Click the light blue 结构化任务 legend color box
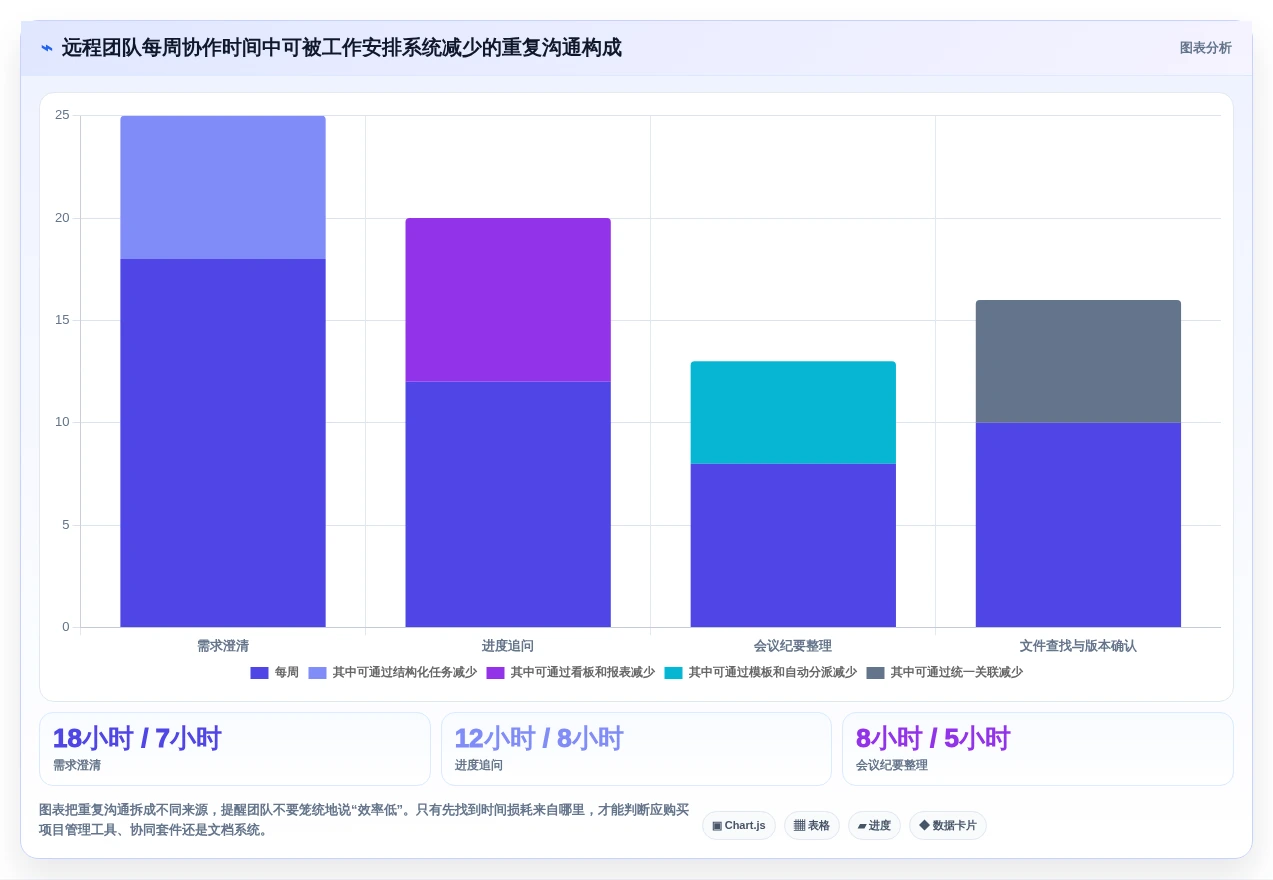1273x880 pixels. point(317,673)
